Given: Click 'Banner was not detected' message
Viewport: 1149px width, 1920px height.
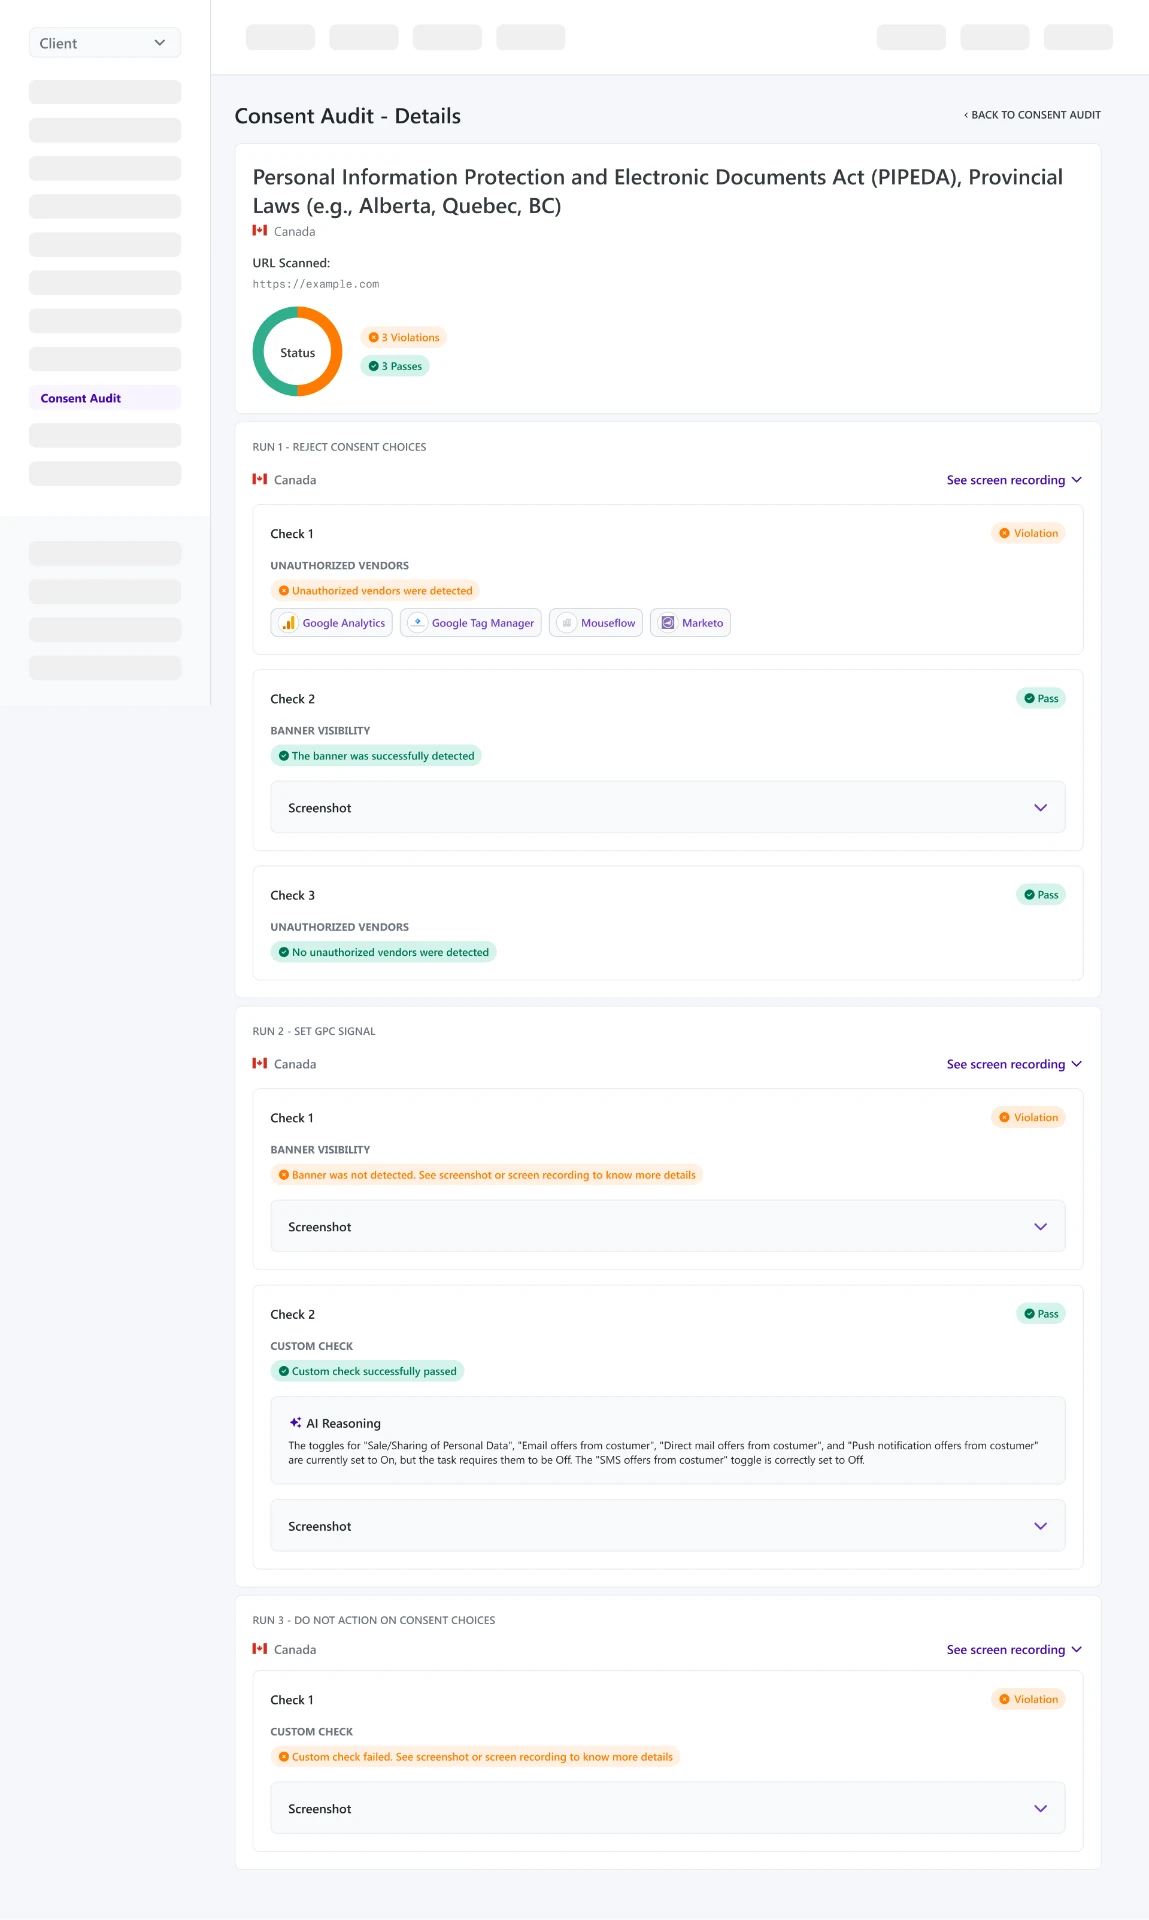Looking at the screenshot, I should coord(487,1175).
